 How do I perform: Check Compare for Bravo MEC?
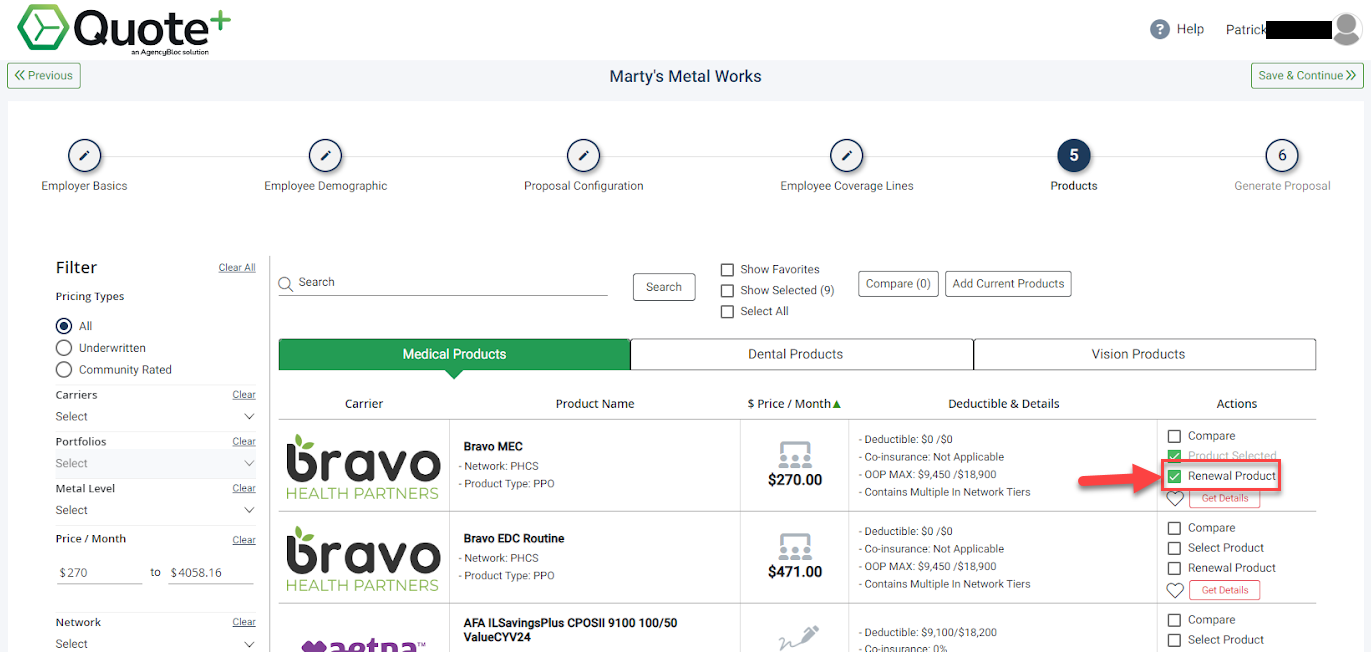click(1174, 436)
